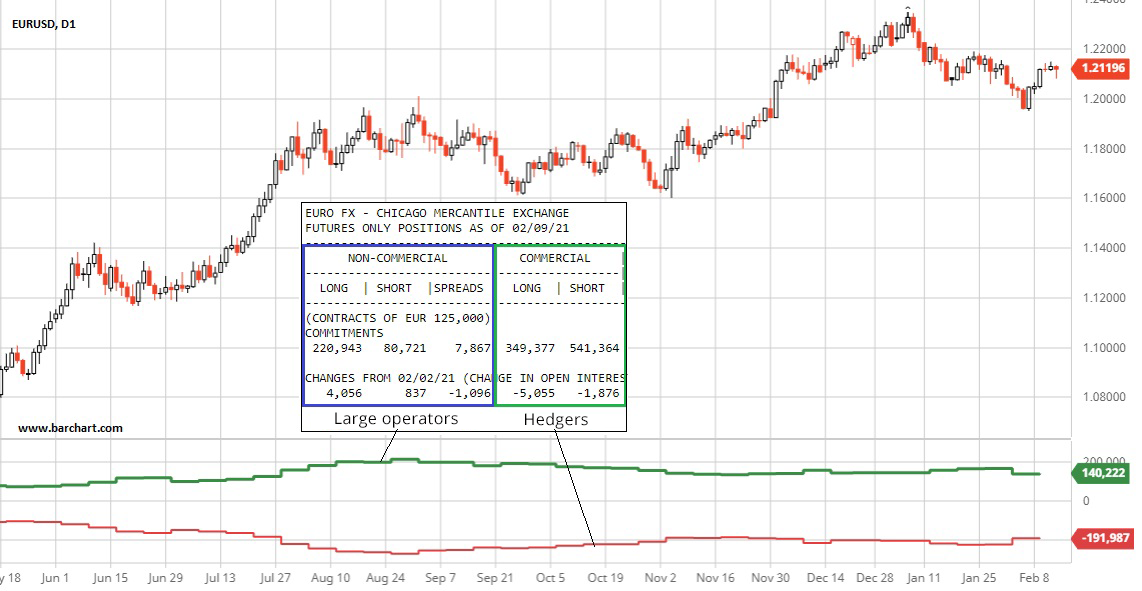This screenshot has height=591, width=1142.
Task: Click non-commercial short value 80,721
Action: click(404, 348)
